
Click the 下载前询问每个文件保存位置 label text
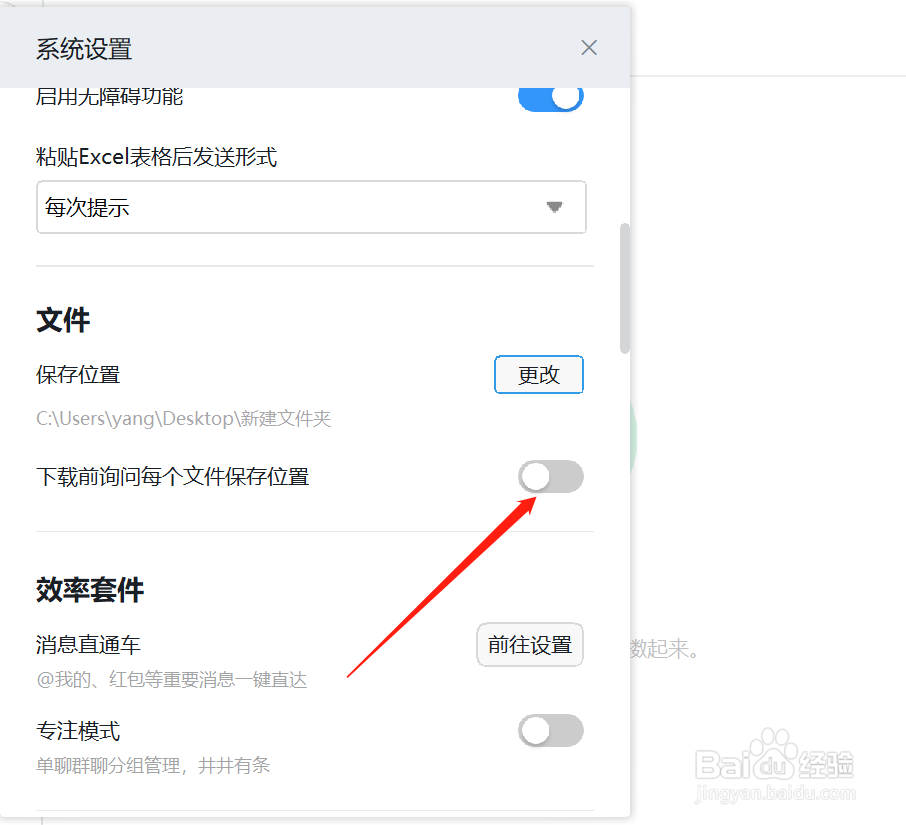click(173, 477)
